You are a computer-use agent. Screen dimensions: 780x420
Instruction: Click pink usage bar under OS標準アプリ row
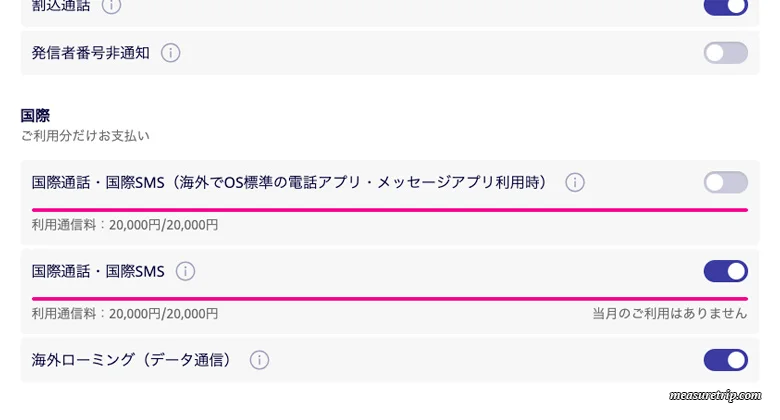pyautogui.click(x=390, y=210)
